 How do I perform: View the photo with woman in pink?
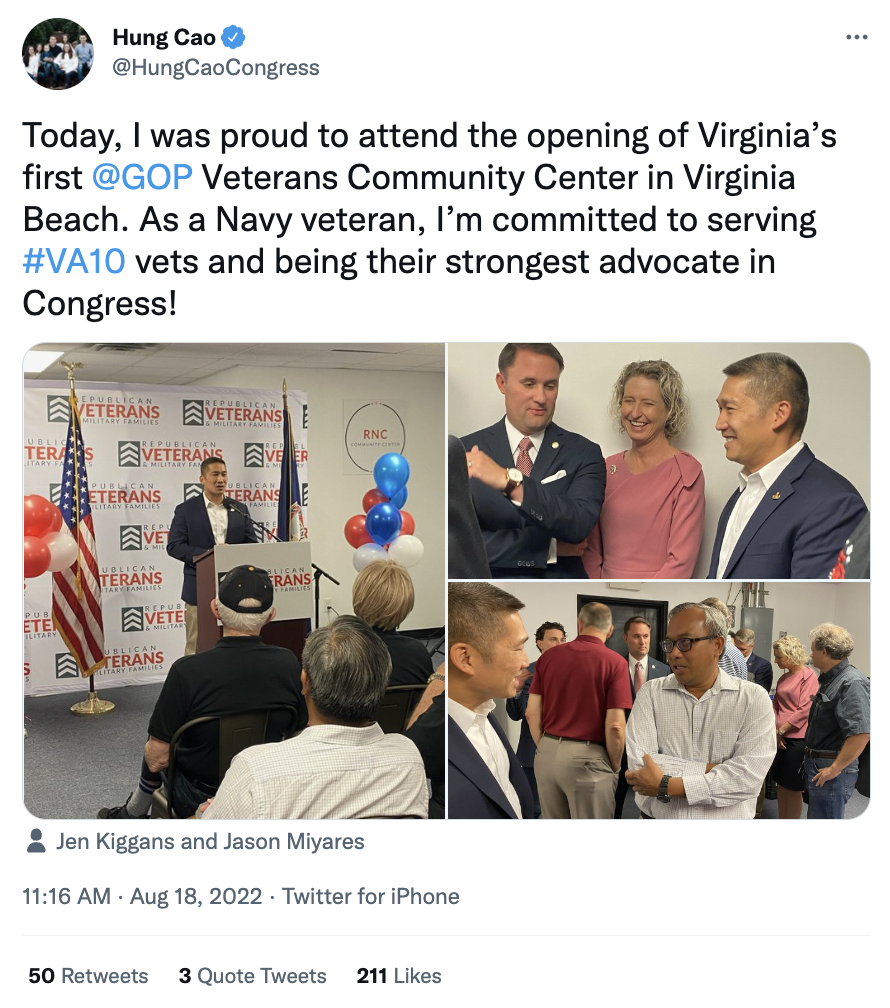click(x=659, y=460)
